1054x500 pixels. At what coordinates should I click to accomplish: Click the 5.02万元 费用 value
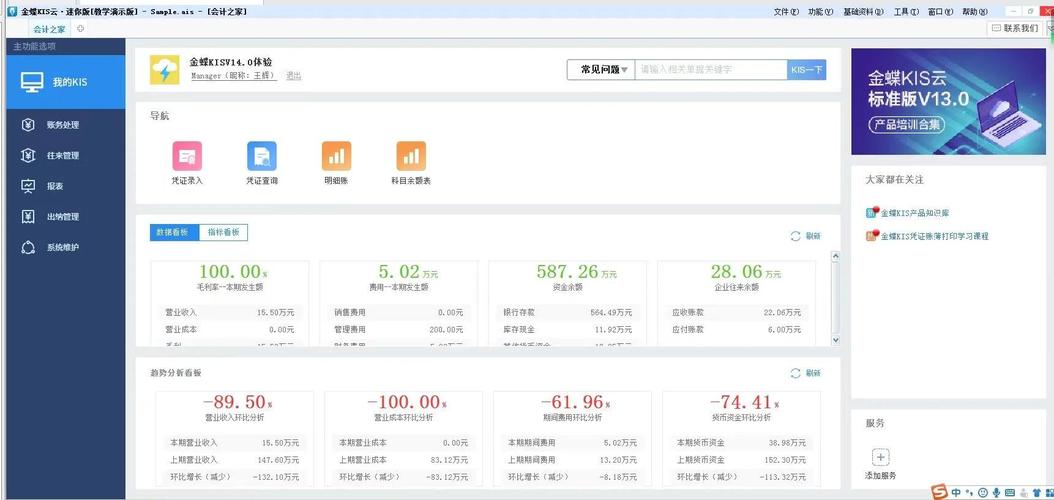(408, 272)
